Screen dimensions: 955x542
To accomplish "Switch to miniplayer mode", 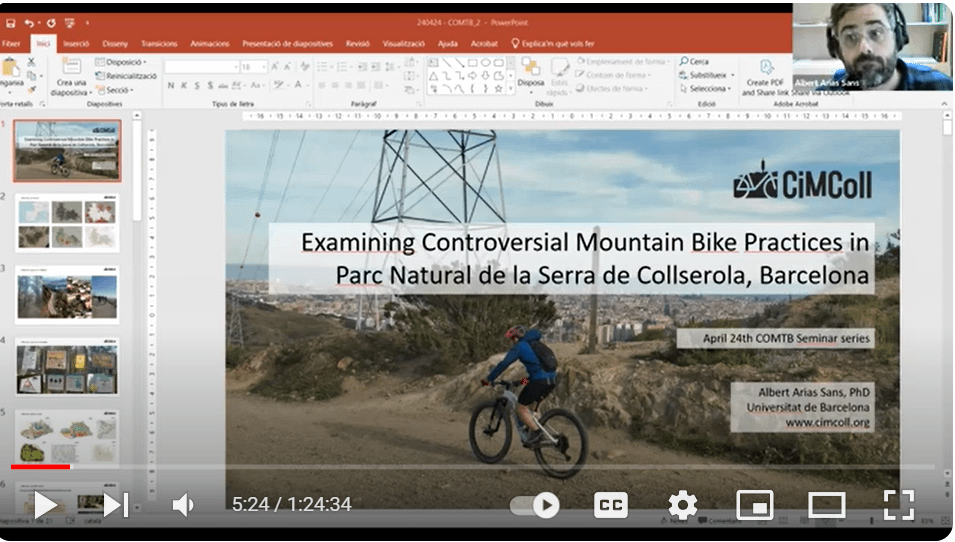I will click(x=755, y=505).
